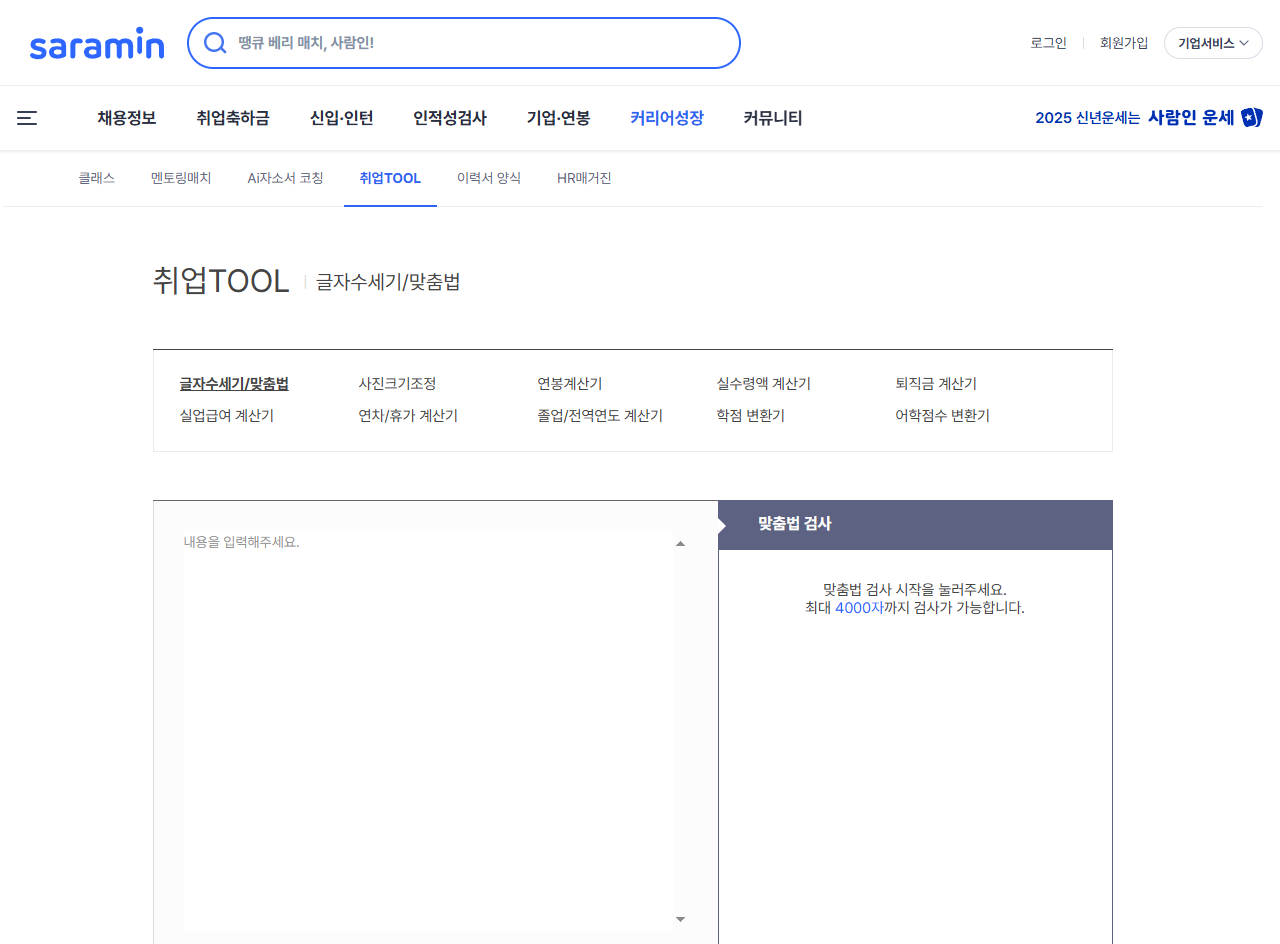Open the 채용정보 menu
This screenshot has width=1280, height=944.
pos(125,118)
